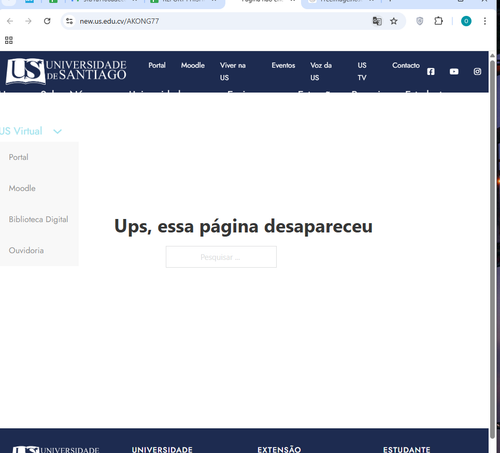
Task: Click the US Virtual sidebar heading
Action: coord(21,131)
